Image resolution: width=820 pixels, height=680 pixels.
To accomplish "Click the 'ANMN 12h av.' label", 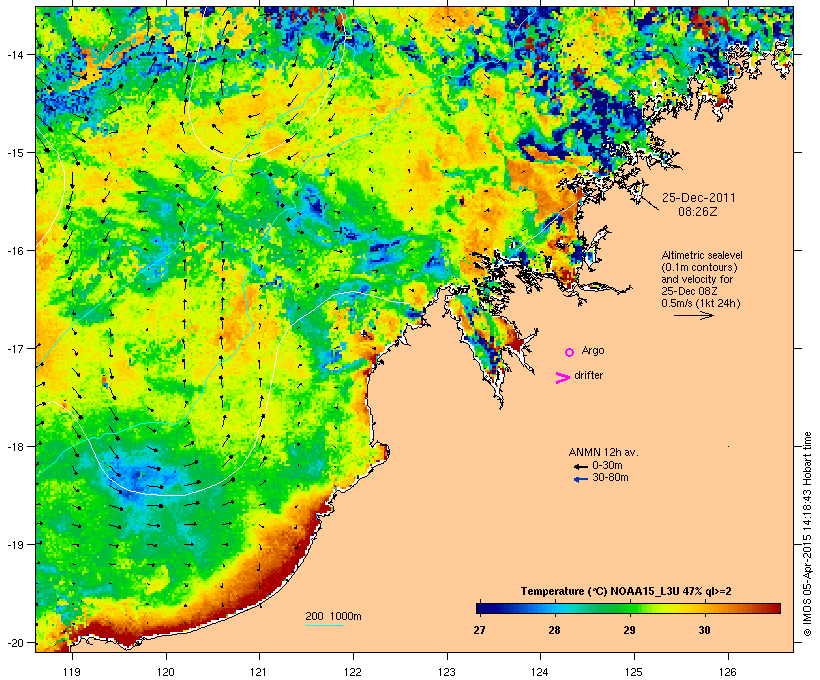I will (603, 452).
